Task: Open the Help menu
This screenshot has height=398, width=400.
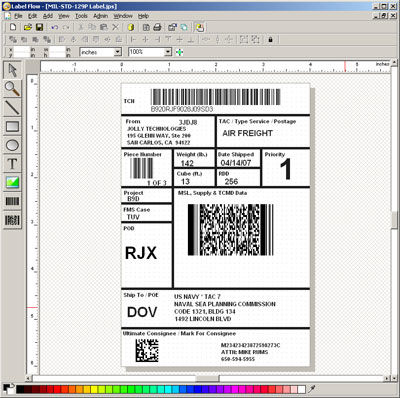Action: coord(143,16)
